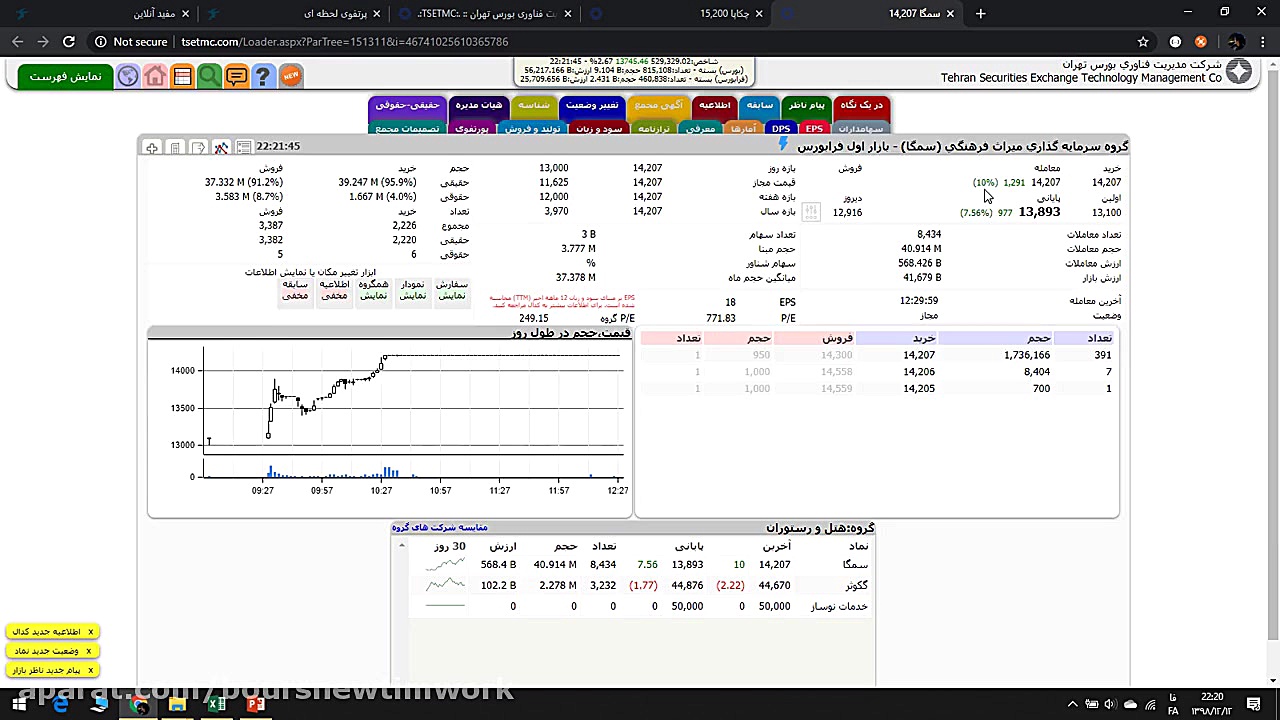Go to TSETMC home icon

pos(155,76)
